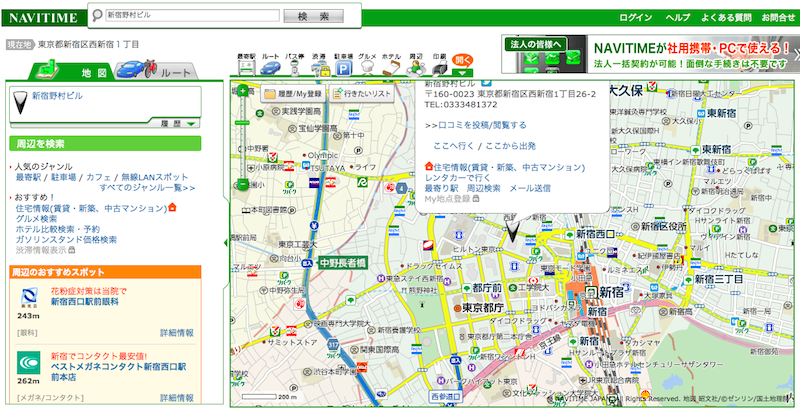
Task: Click the 周辺を検索 green header
Action: click(105, 144)
